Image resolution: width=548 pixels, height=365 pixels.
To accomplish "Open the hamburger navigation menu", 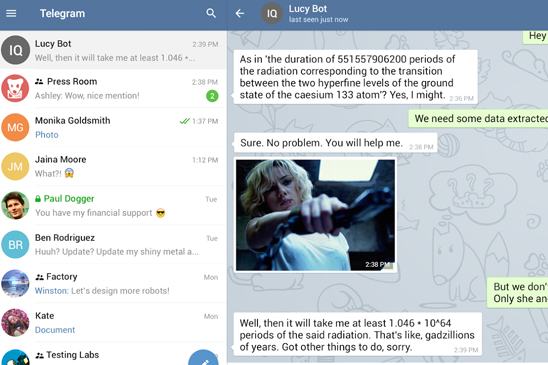I will [11, 13].
